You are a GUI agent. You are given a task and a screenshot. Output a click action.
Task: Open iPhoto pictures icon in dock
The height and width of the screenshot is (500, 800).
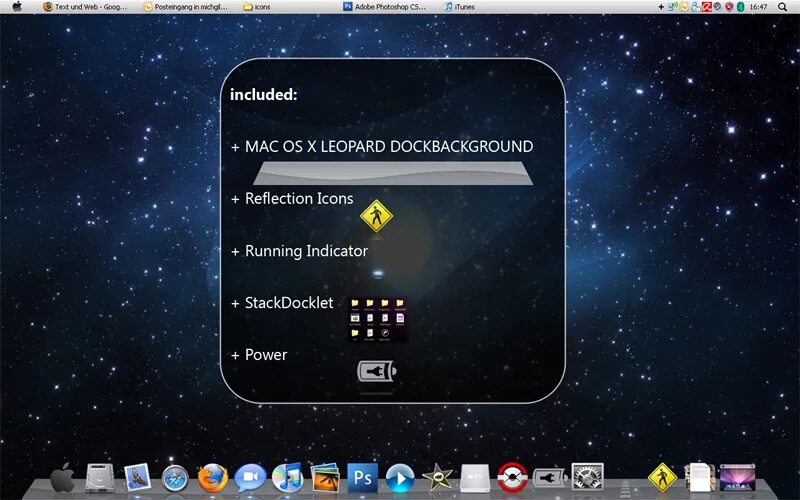coord(325,478)
